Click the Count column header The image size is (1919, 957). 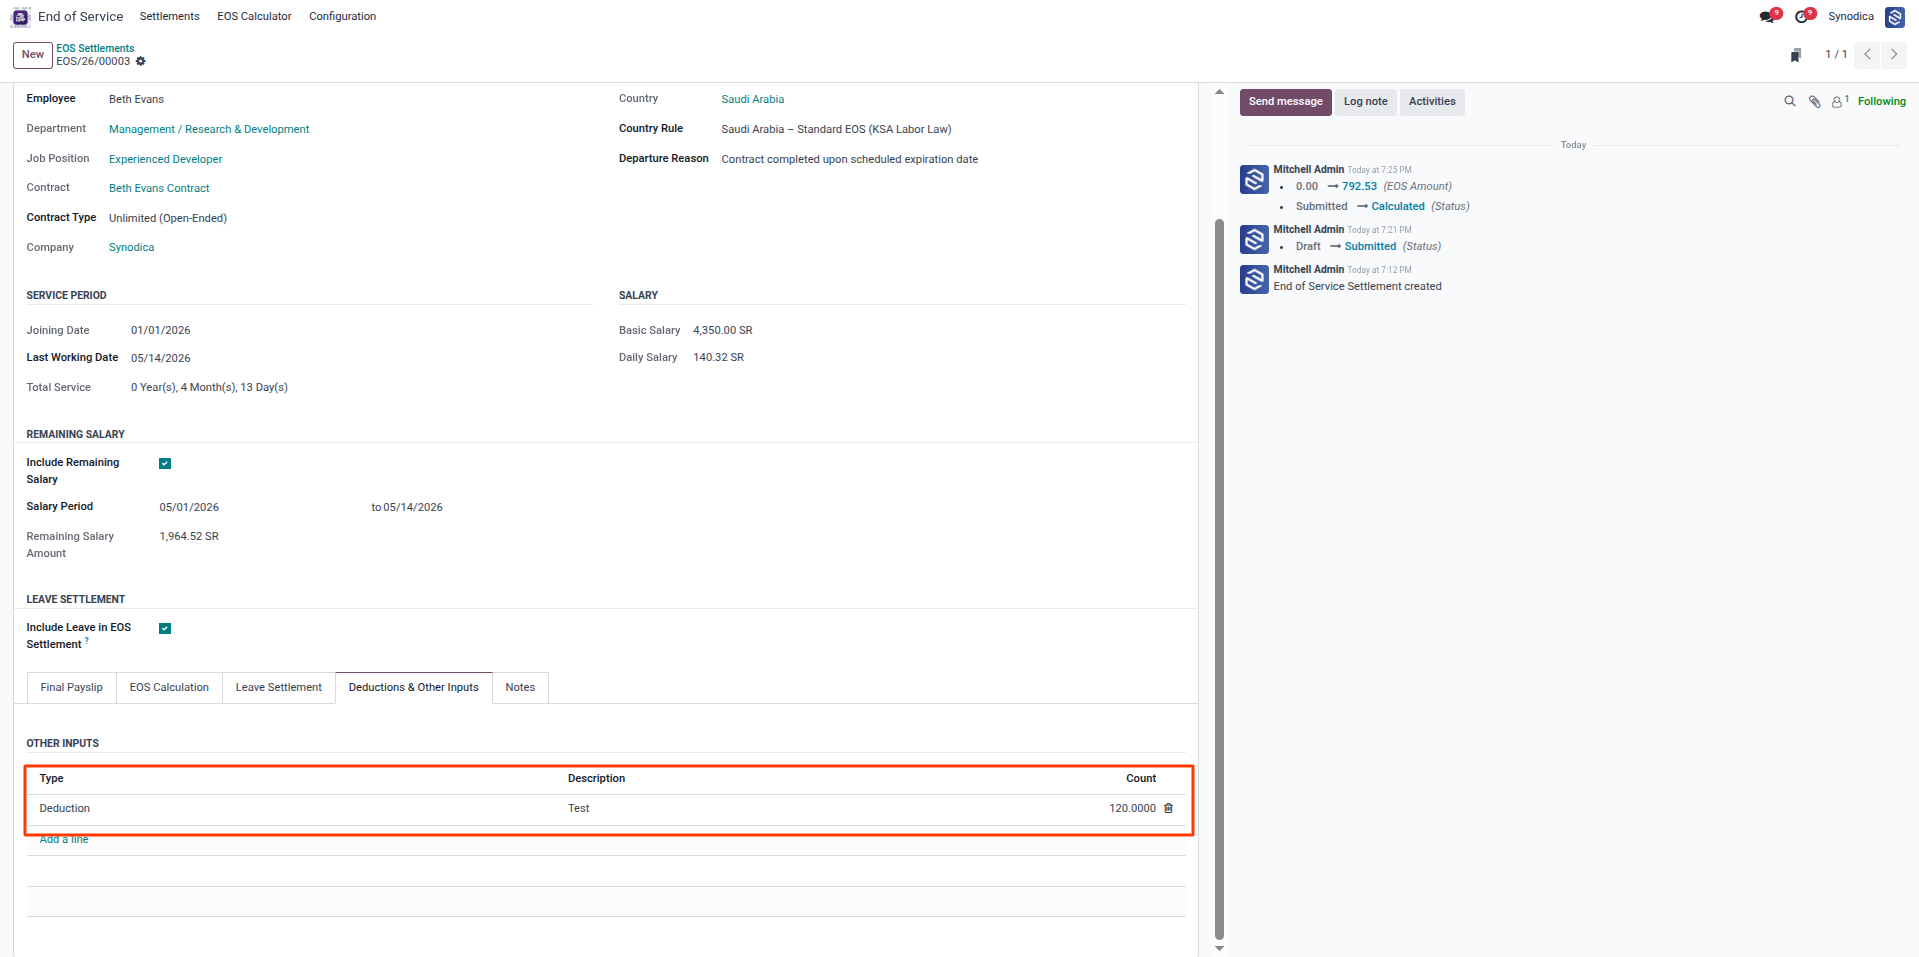point(1140,779)
